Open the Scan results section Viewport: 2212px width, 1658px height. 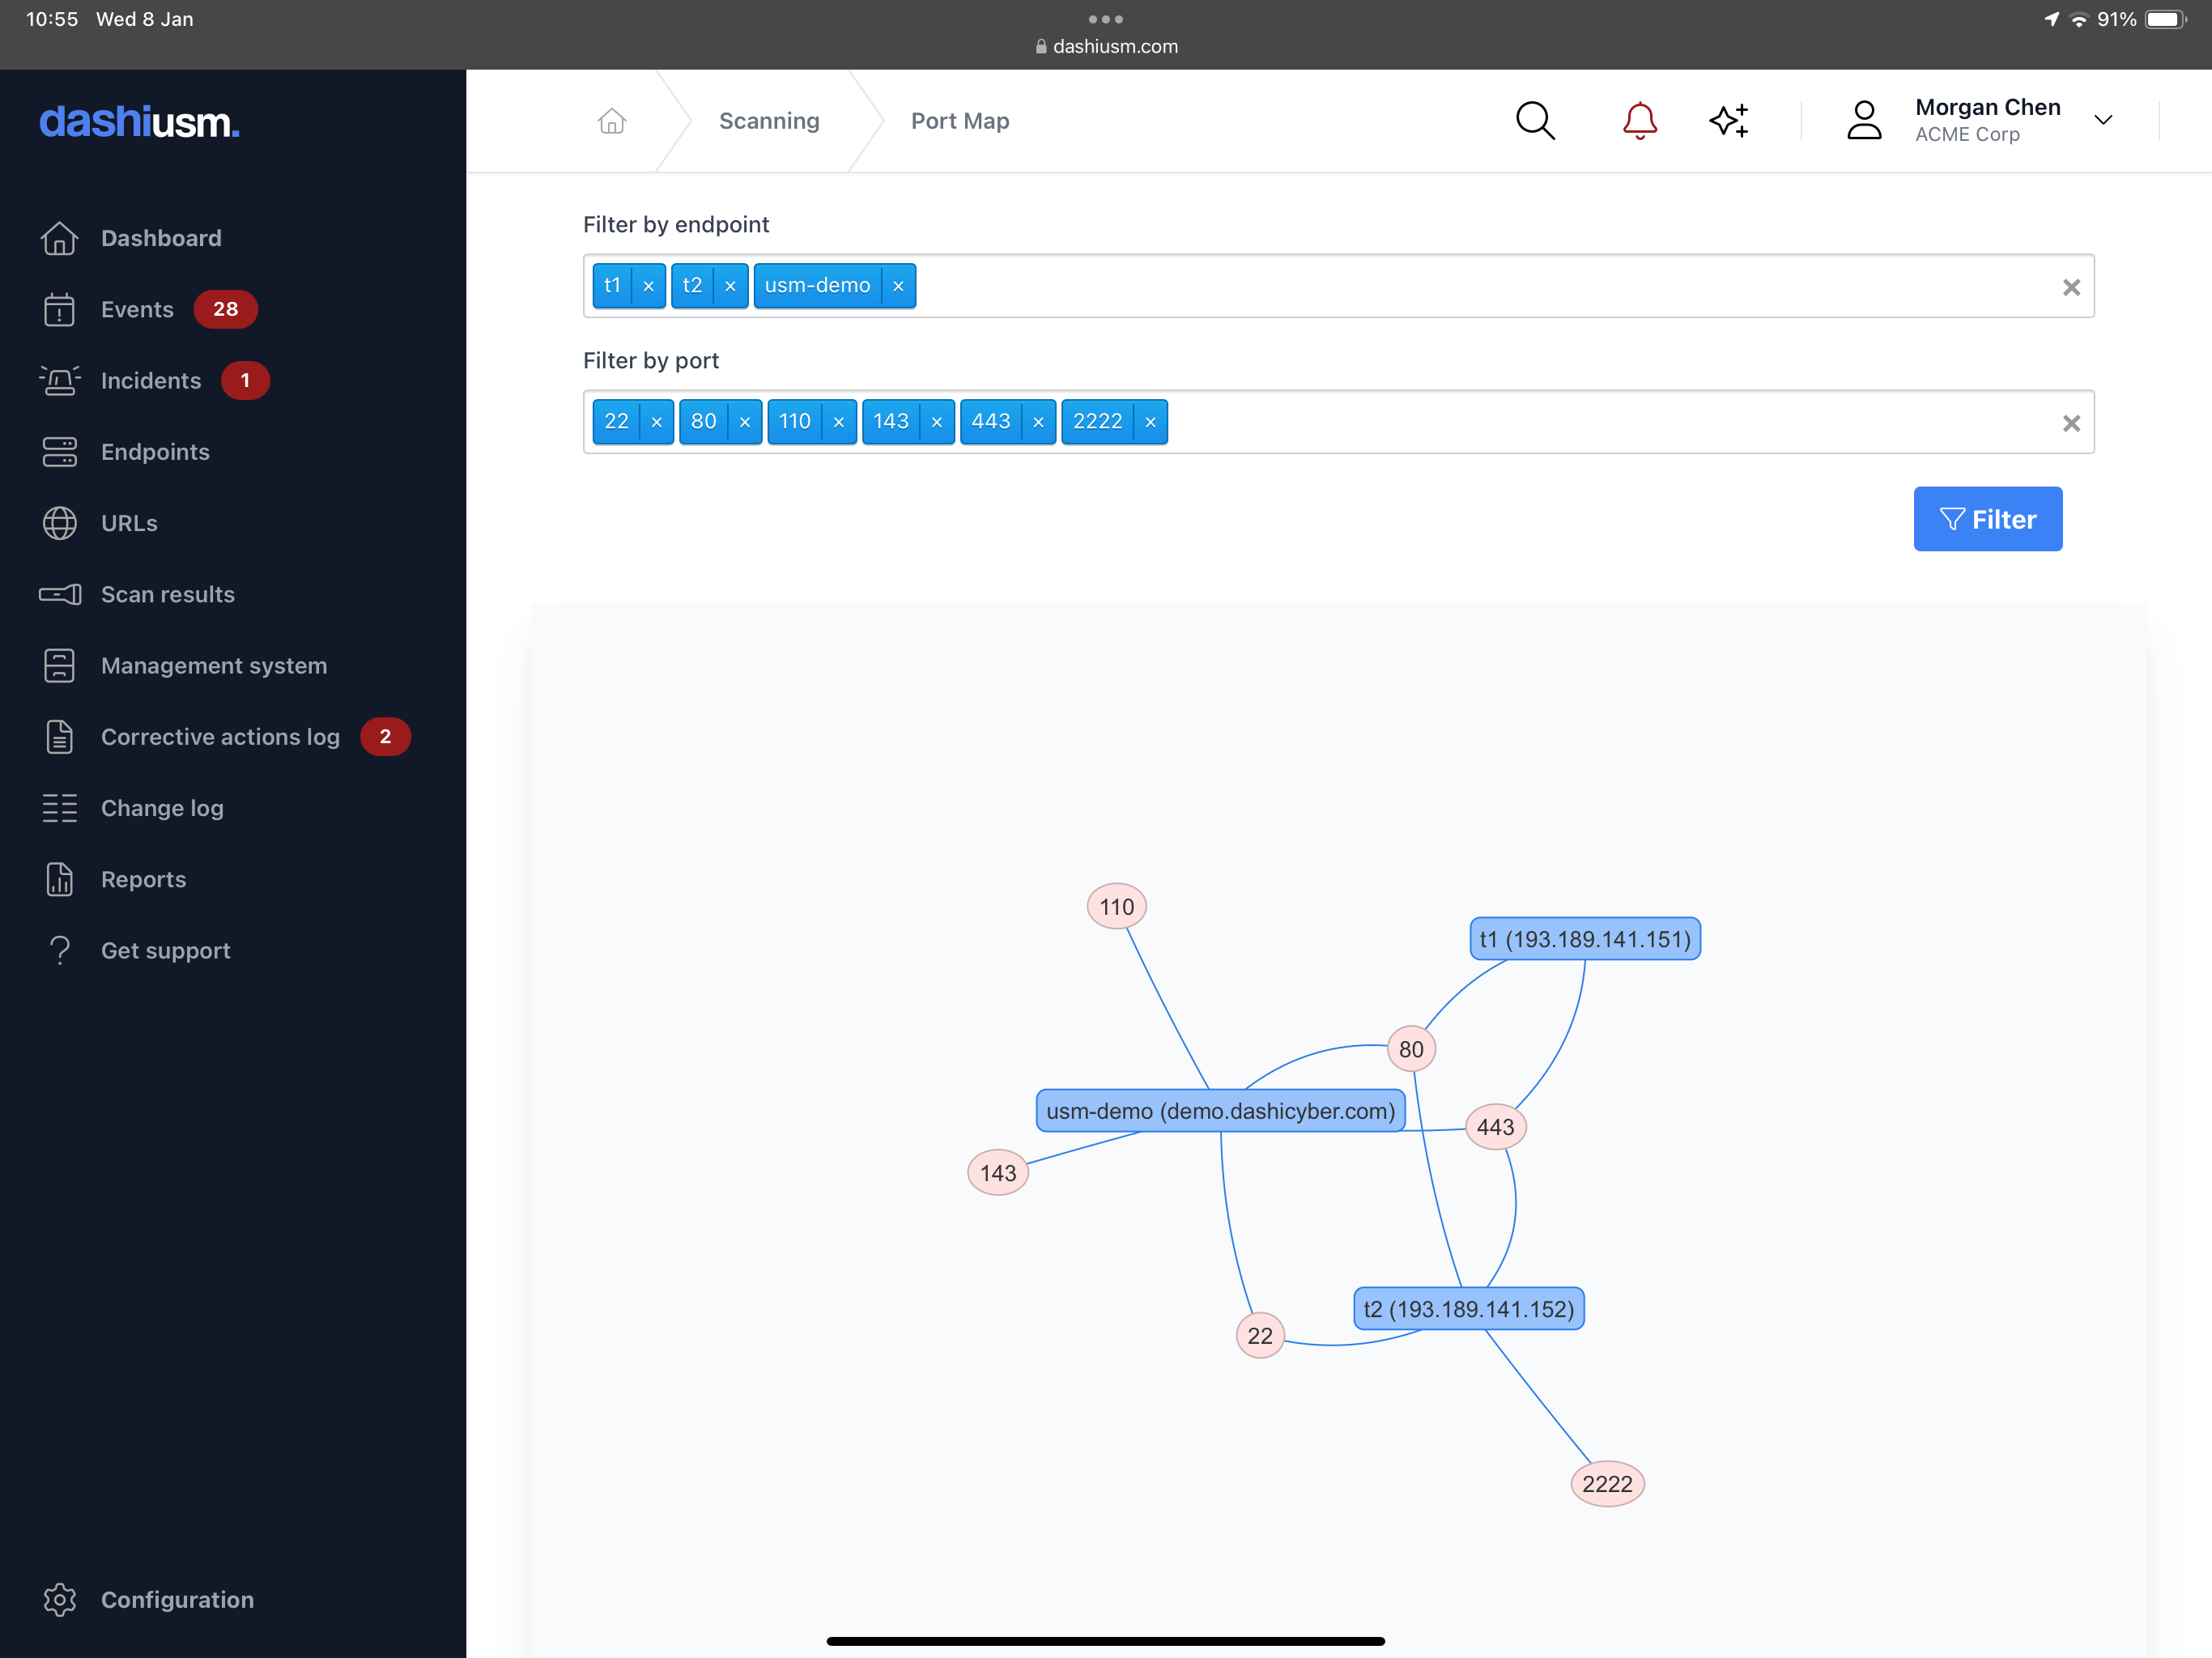(168, 594)
